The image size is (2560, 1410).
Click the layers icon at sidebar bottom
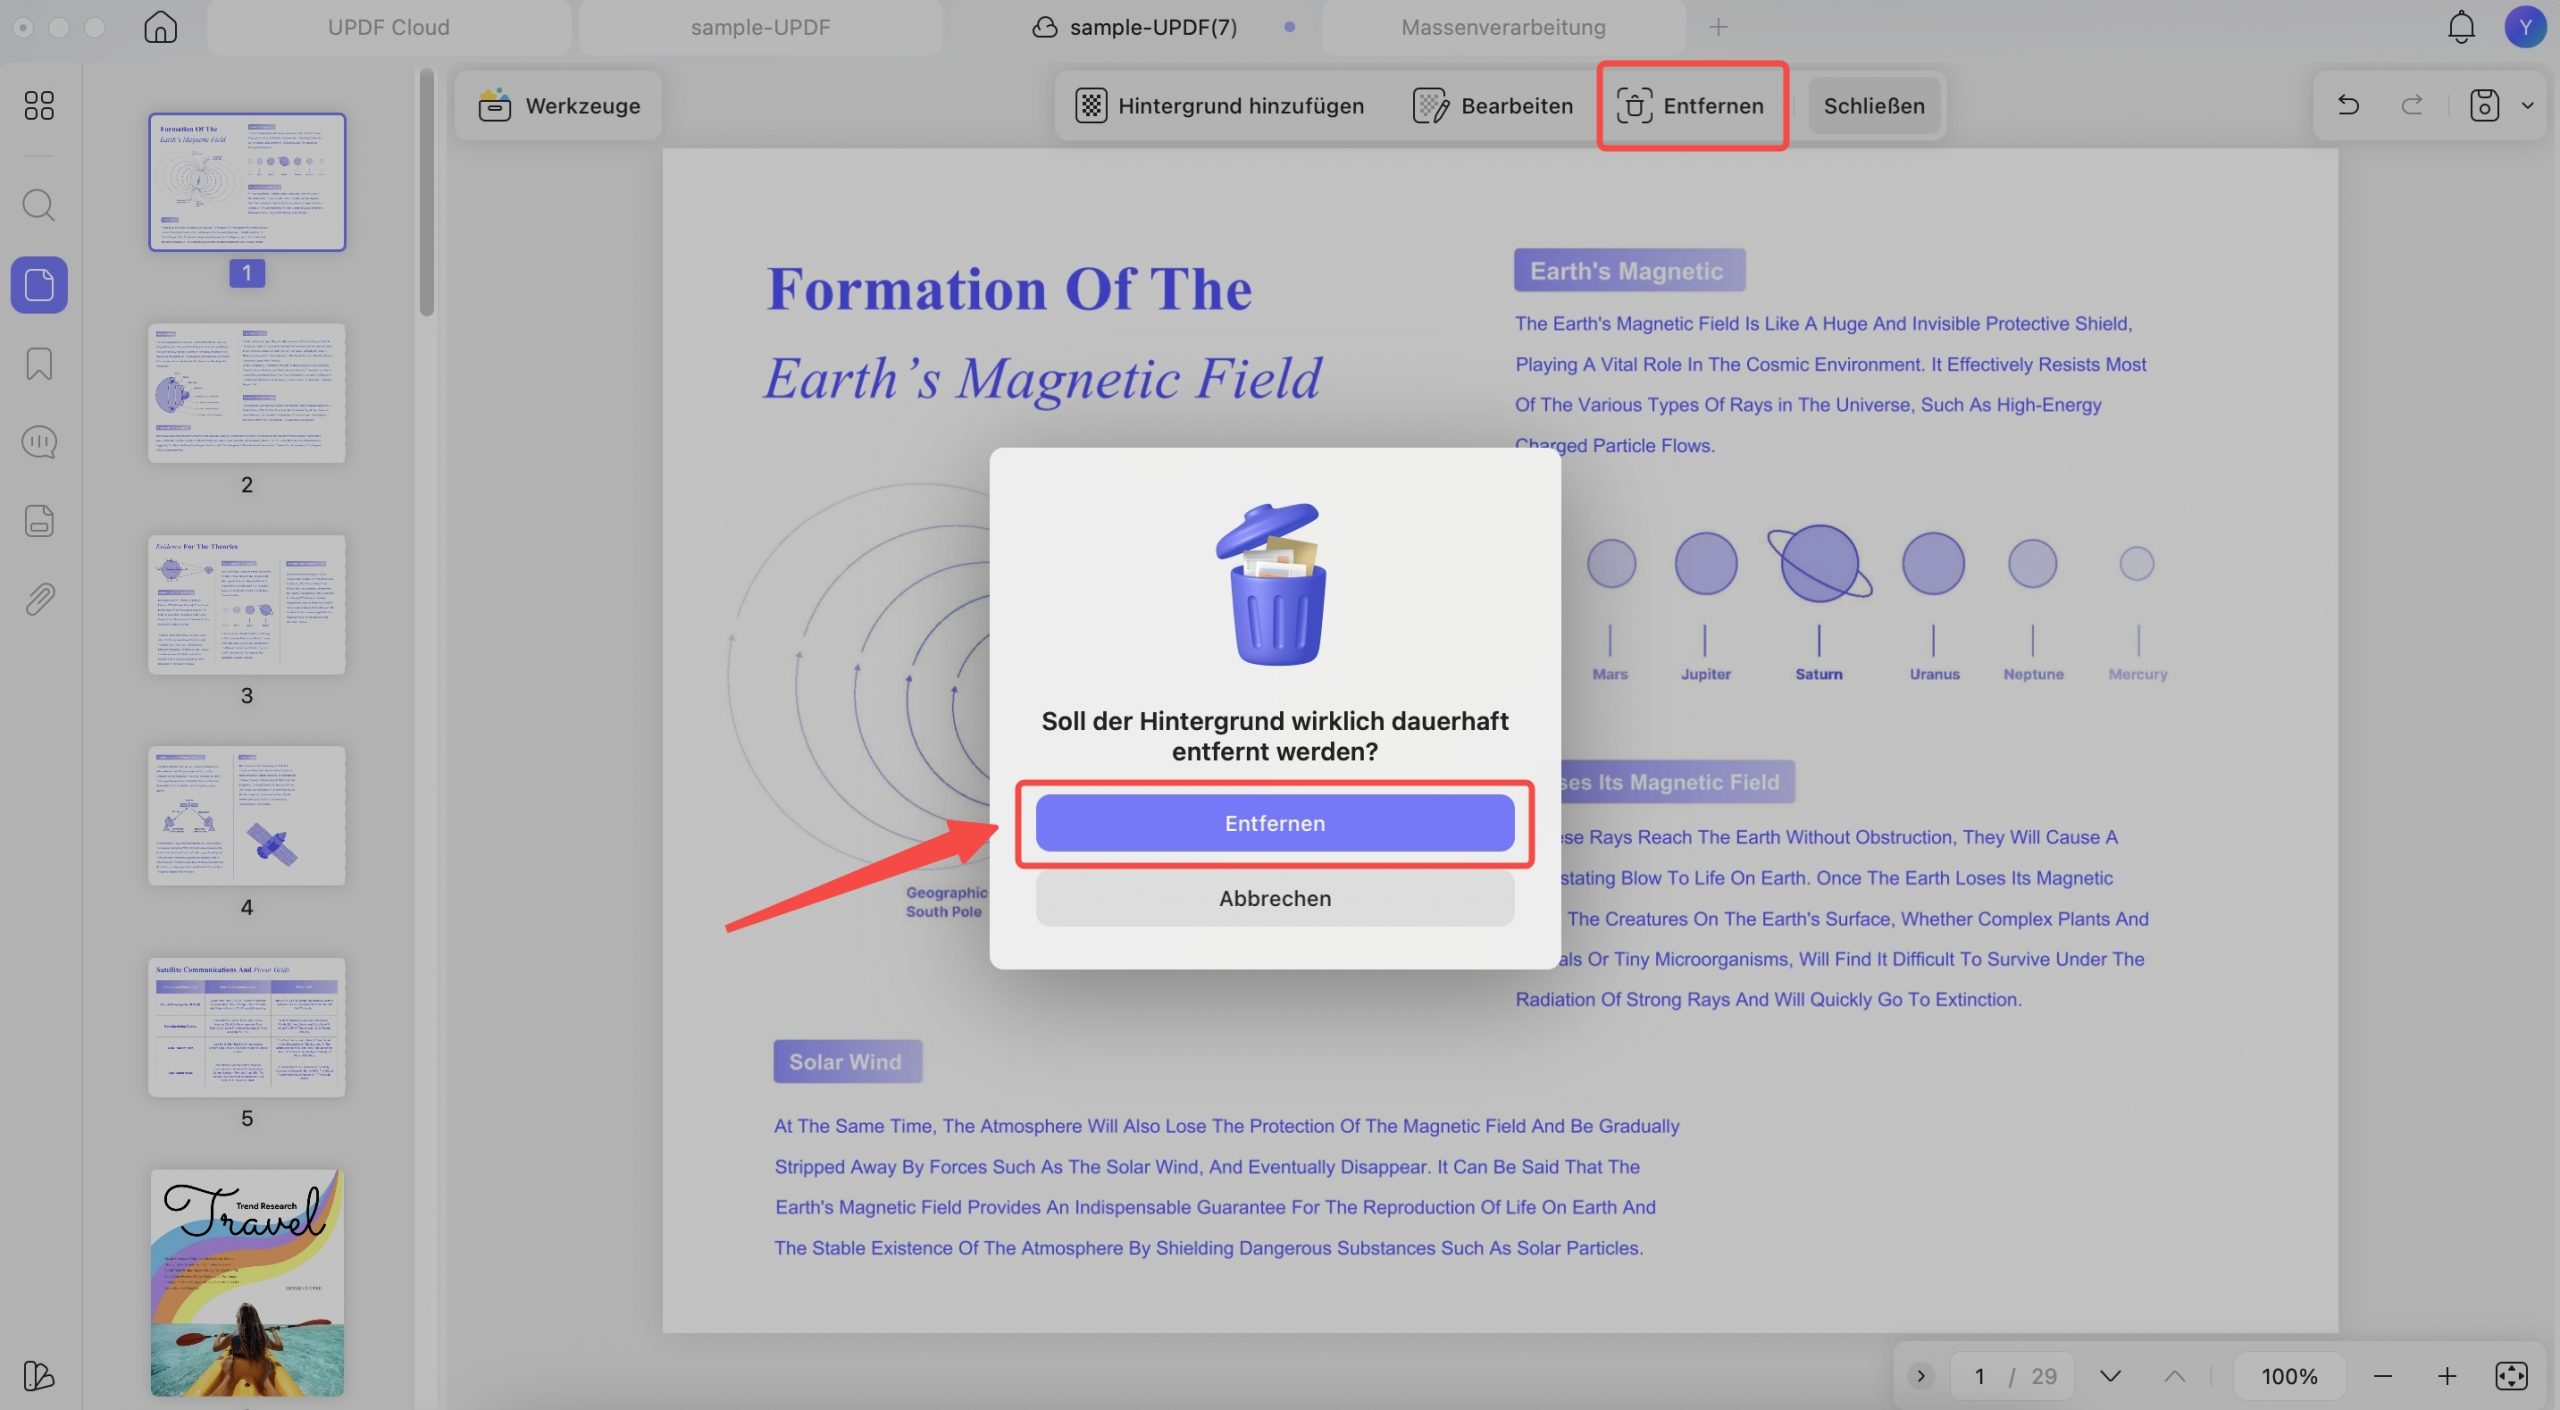(x=39, y=1376)
